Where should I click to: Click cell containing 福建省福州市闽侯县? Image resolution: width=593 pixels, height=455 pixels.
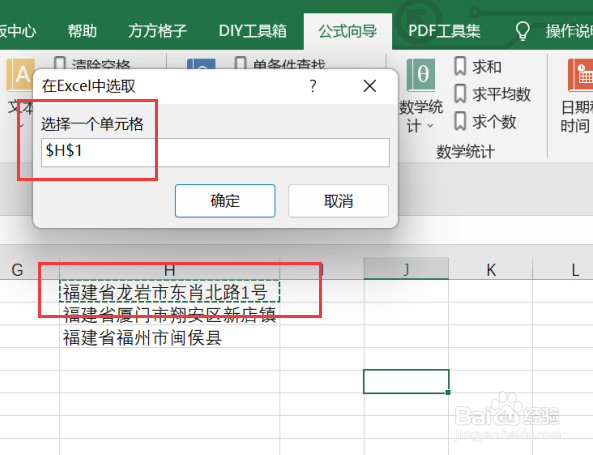pos(169,337)
